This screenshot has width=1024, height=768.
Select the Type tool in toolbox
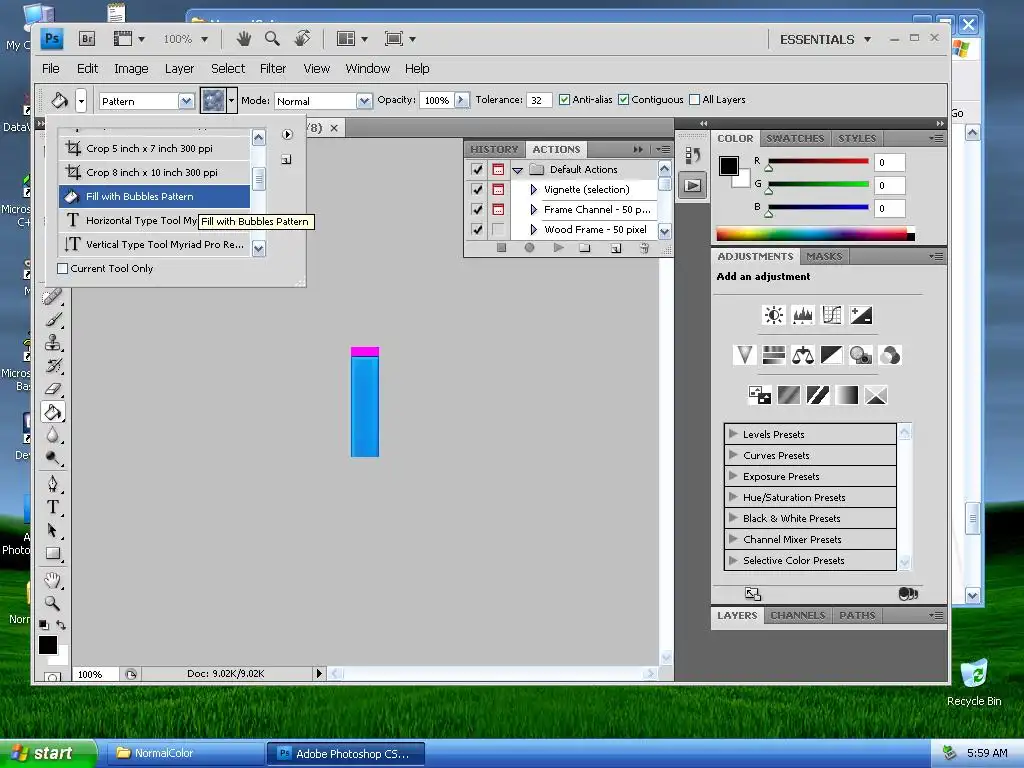pos(53,507)
